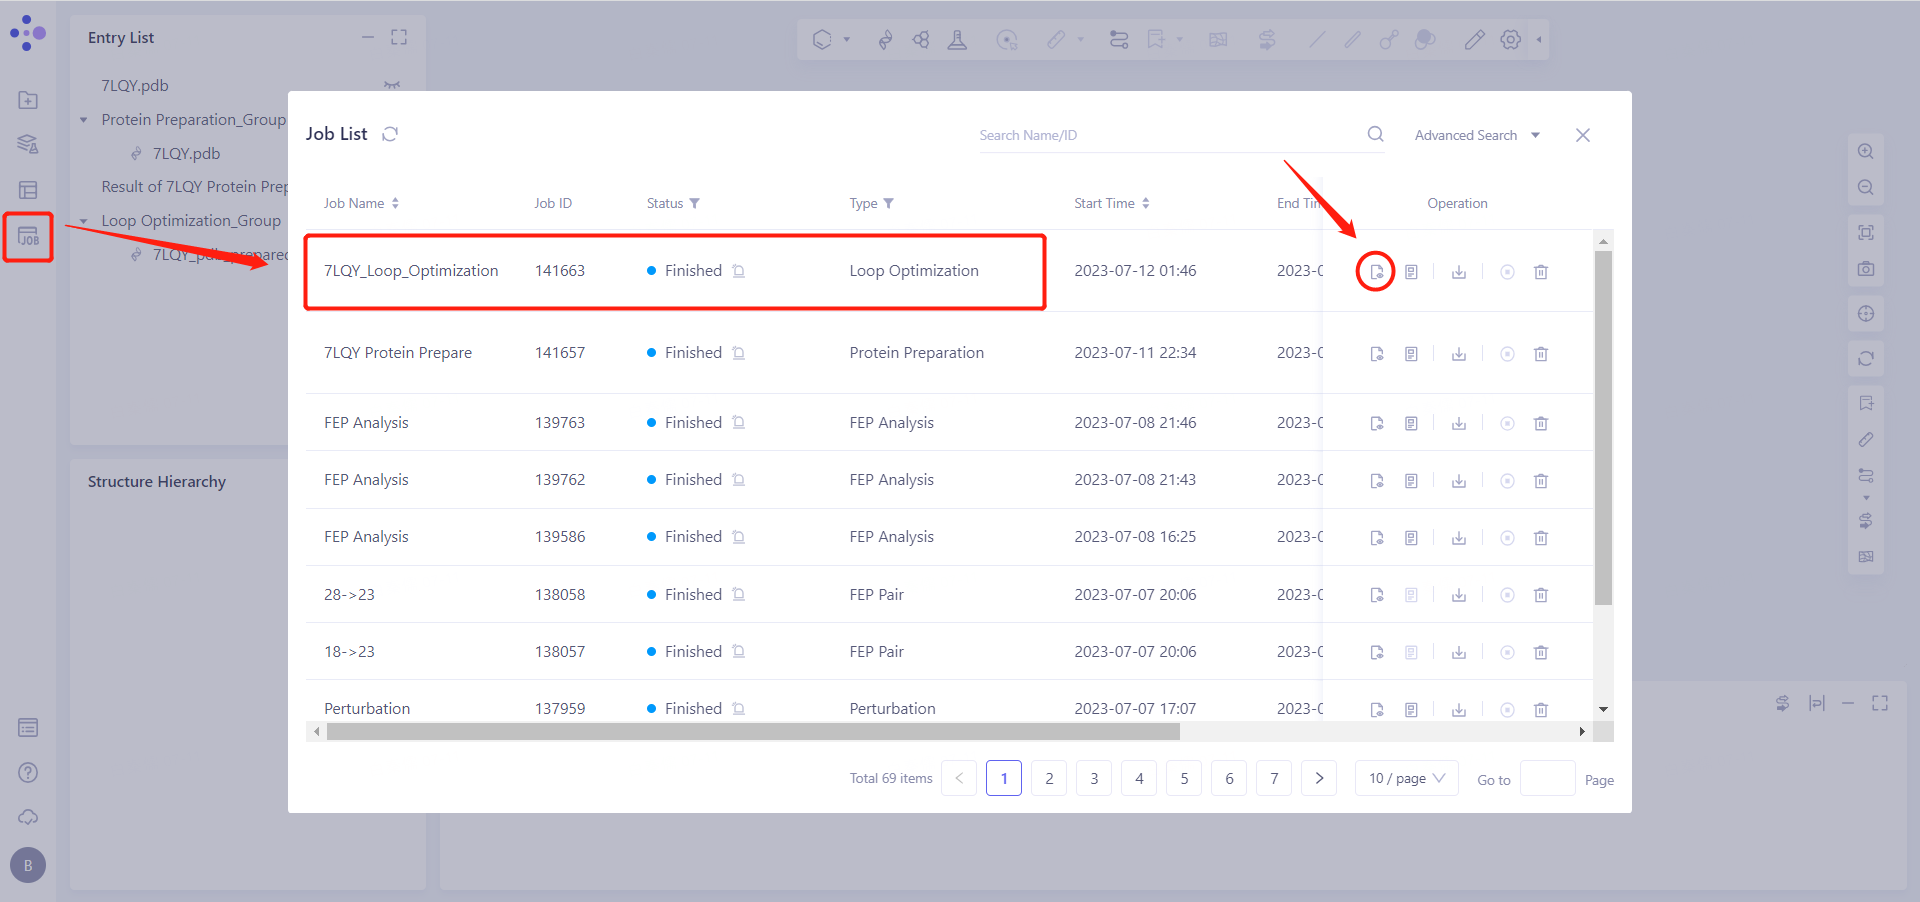1920x902 pixels.
Task: Click the search magnifier icon in Job List
Action: pos(1375,134)
